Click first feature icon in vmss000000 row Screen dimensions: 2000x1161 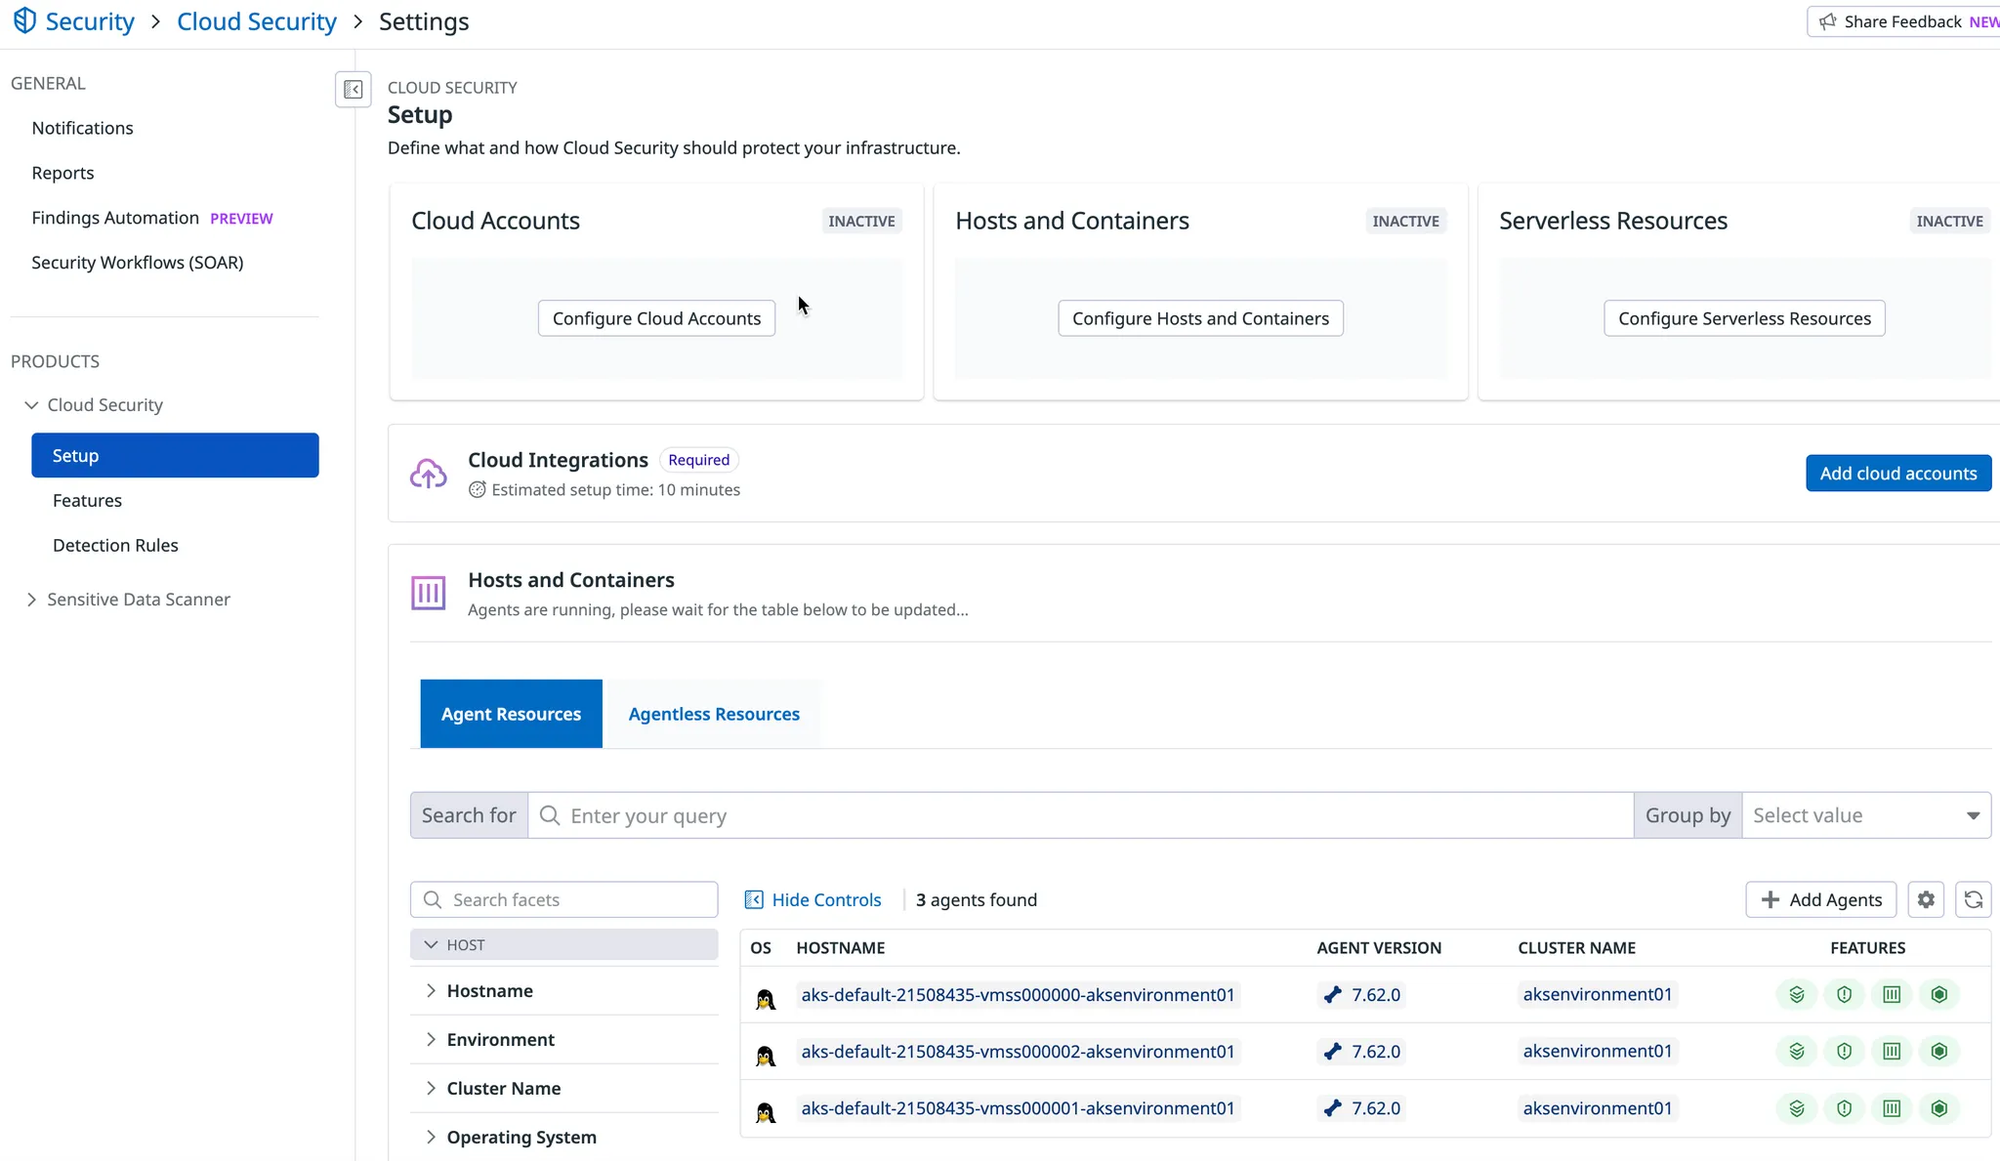tap(1797, 994)
